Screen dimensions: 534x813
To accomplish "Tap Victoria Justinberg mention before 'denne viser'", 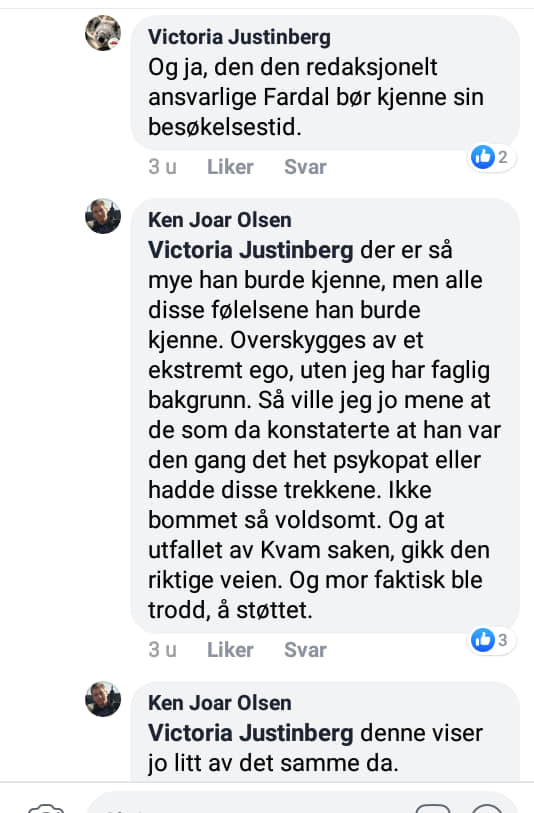I will click(251, 734).
